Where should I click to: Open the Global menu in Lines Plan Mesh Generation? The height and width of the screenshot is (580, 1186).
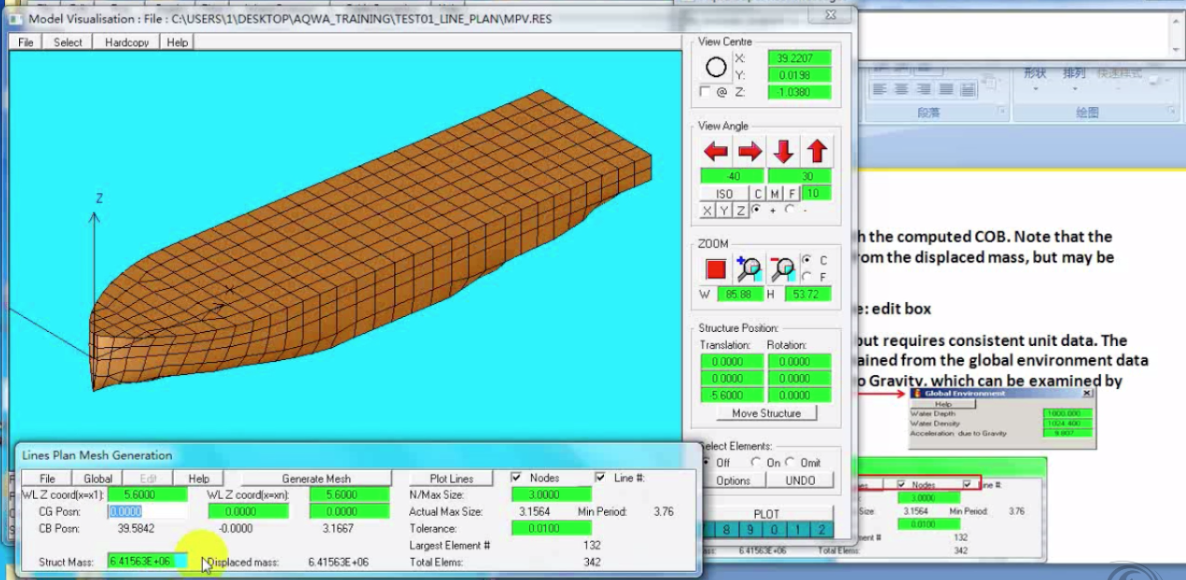(96, 478)
